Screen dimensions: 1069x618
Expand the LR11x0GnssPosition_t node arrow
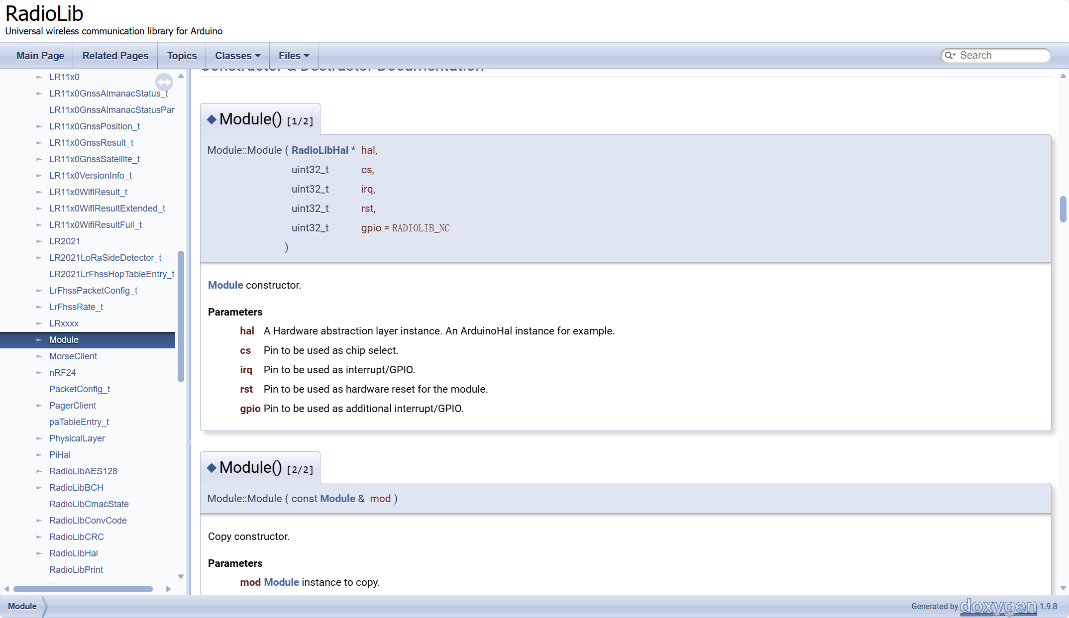coord(39,126)
